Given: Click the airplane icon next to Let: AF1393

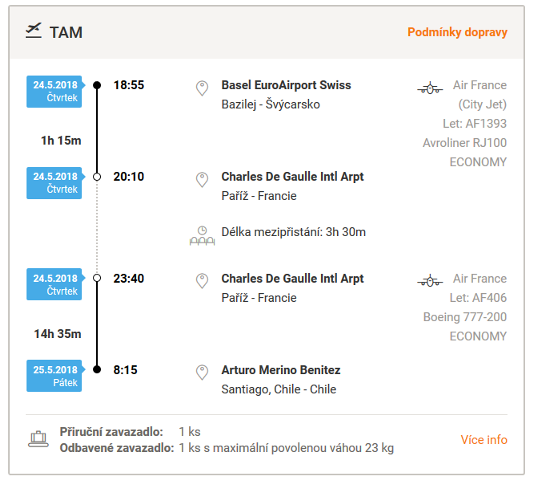Looking at the screenshot, I should point(430,88).
